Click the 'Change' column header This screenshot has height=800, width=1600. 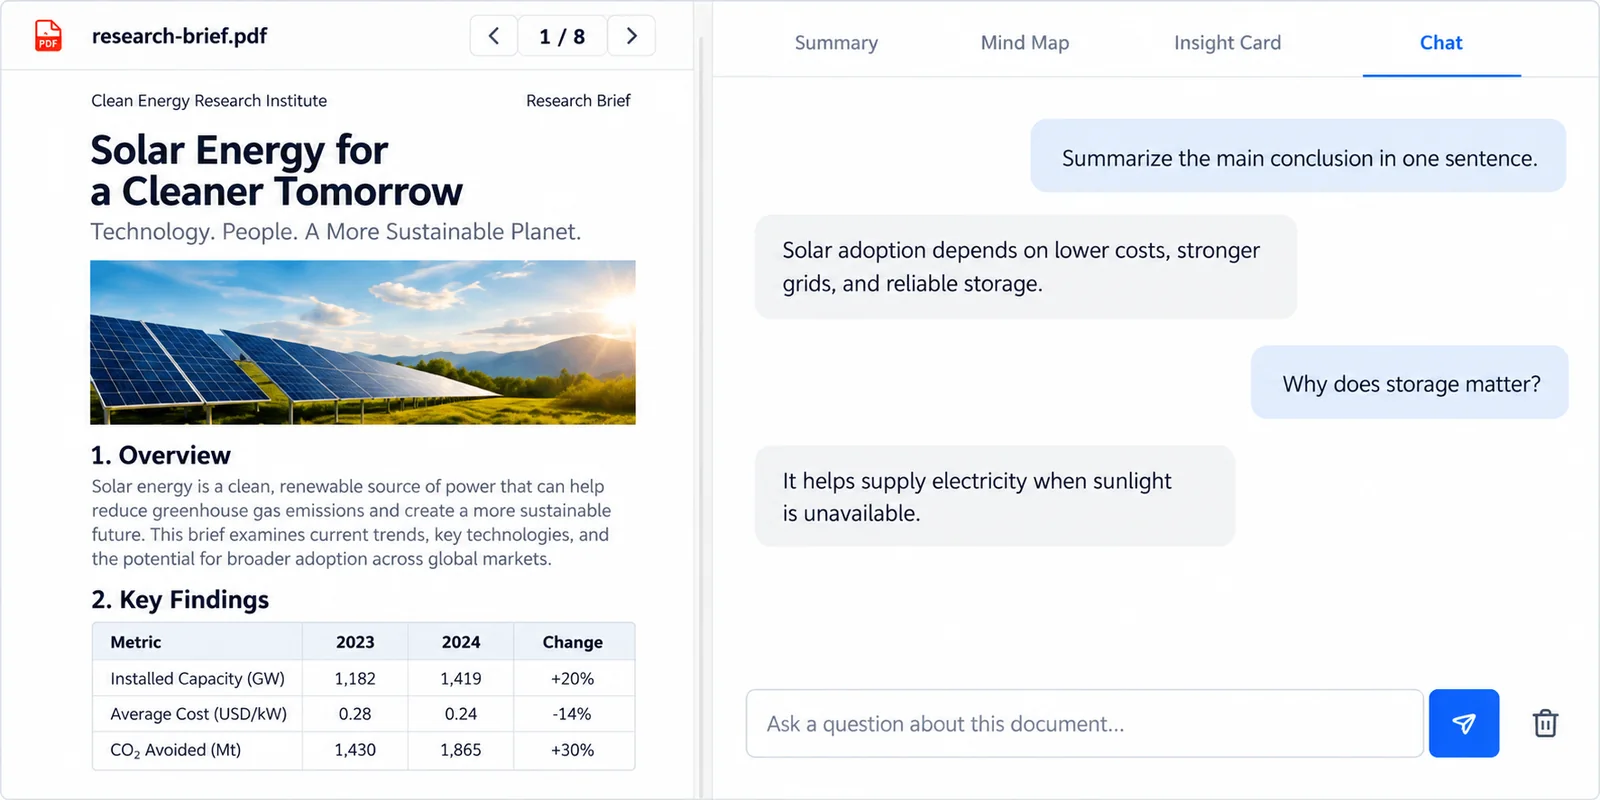tap(573, 642)
